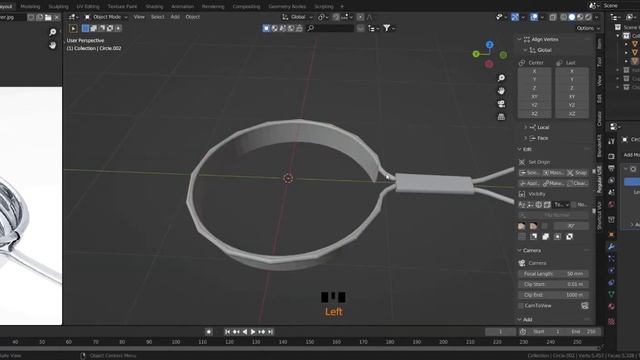Screen dimensions: 640x360
Task: Click the Center YZ align button
Action: click(x=534, y=105)
